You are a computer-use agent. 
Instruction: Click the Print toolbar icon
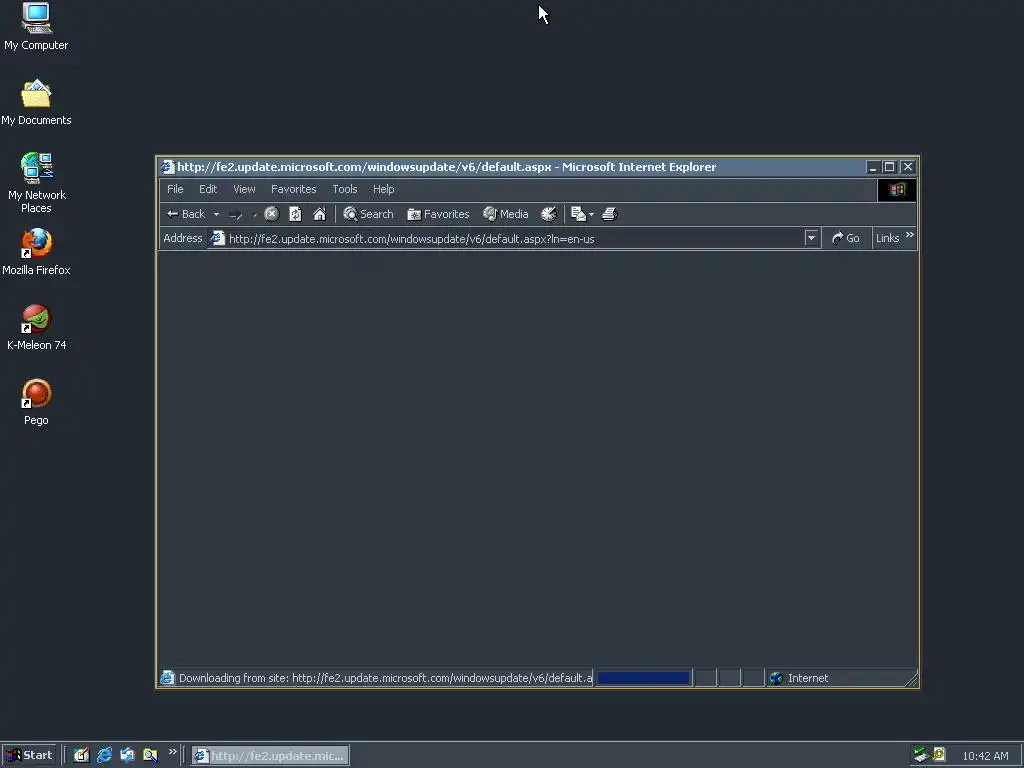pyautogui.click(x=609, y=214)
